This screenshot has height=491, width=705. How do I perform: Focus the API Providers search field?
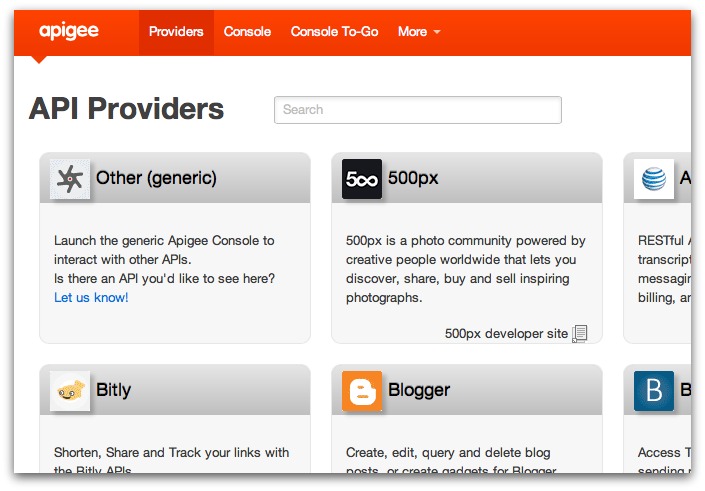click(x=418, y=110)
